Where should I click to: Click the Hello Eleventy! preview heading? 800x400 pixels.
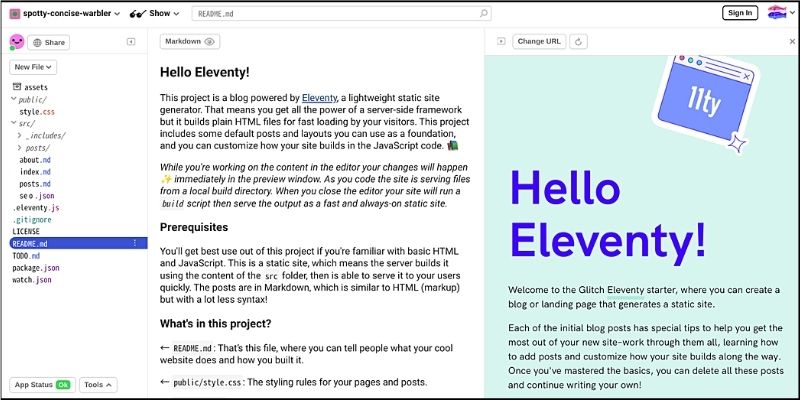608,216
